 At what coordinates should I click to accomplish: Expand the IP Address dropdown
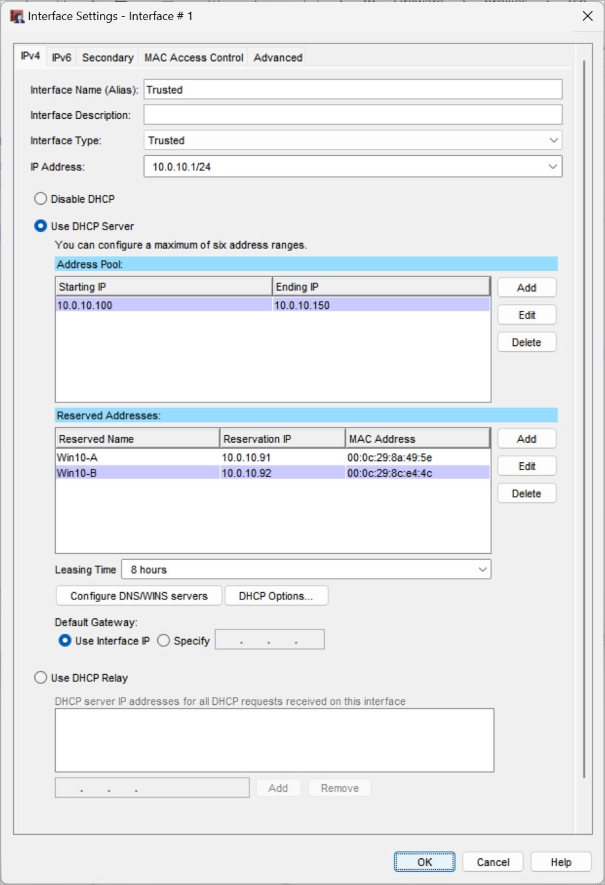pos(353,167)
